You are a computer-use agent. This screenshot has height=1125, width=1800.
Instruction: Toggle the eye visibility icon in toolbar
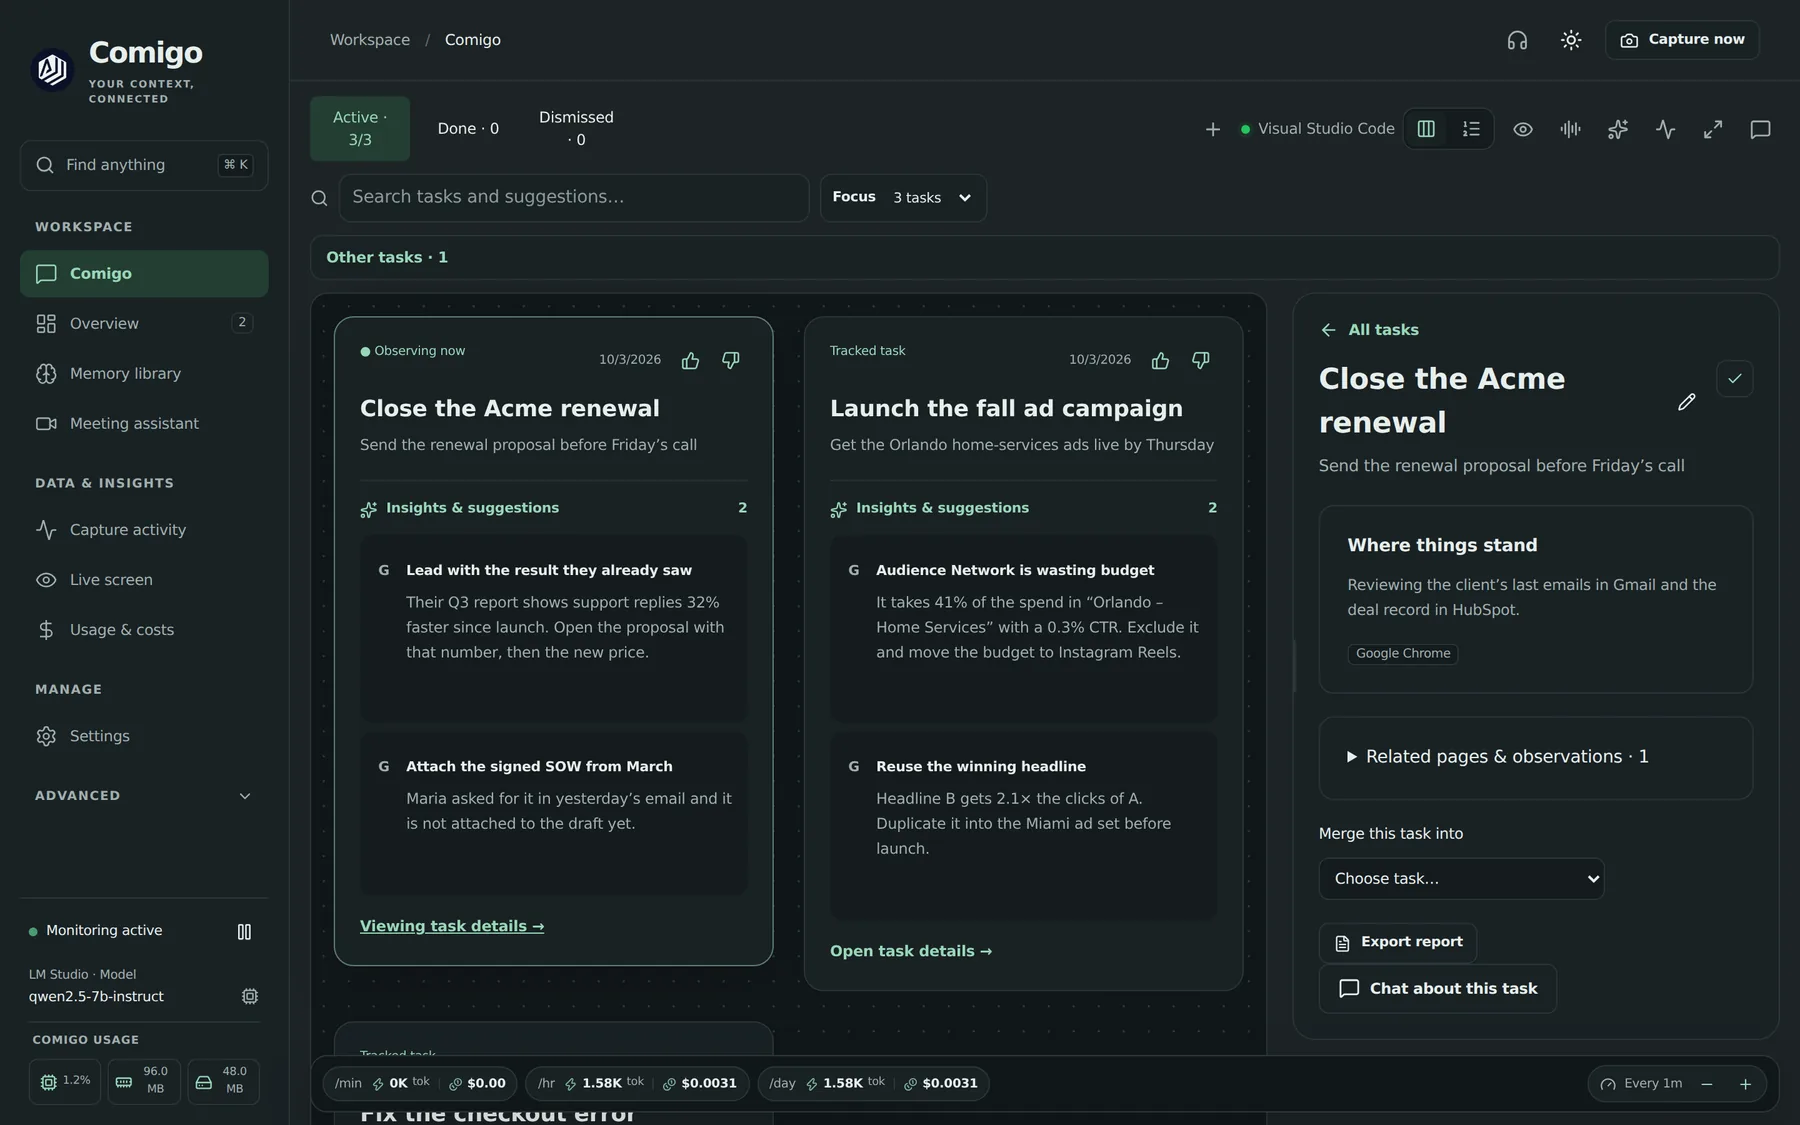1522,129
